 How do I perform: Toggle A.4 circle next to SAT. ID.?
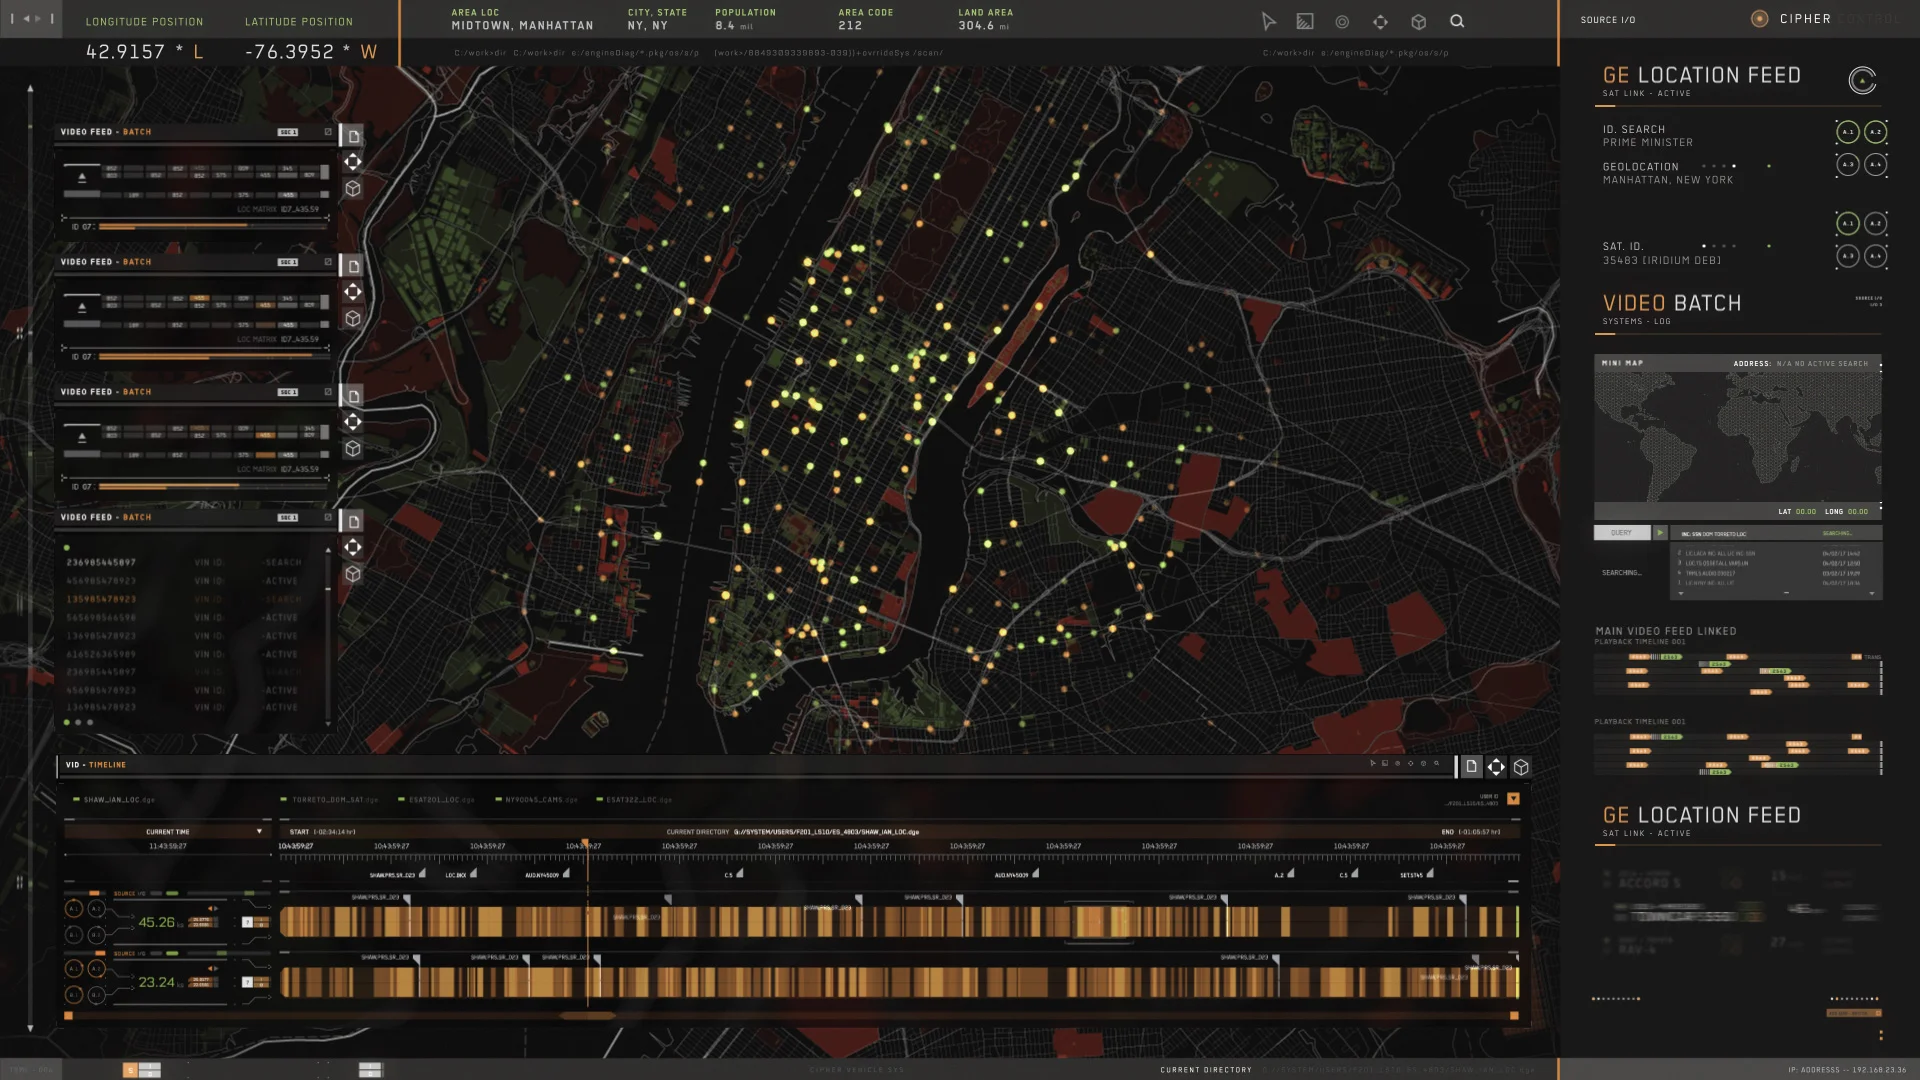click(x=1876, y=256)
